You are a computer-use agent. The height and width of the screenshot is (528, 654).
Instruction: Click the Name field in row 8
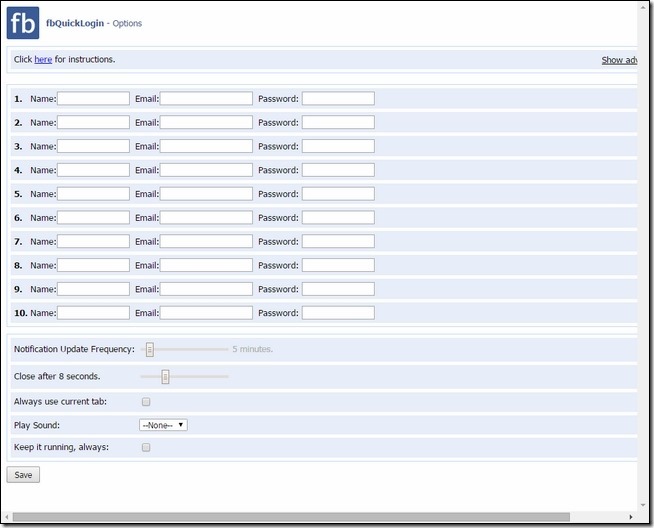click(x=93, y=265)
